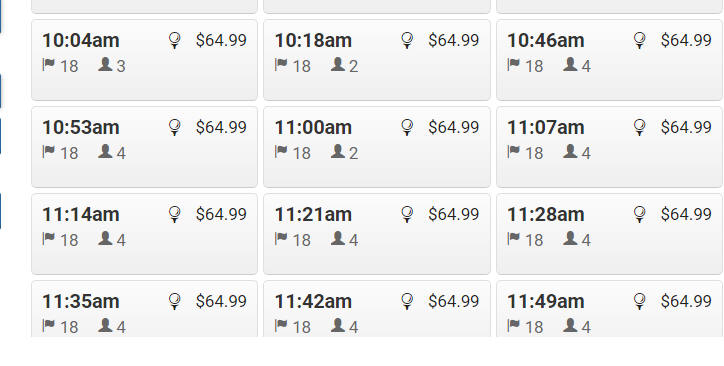Click the player icon on 10:04am slot

click(105, 64)
